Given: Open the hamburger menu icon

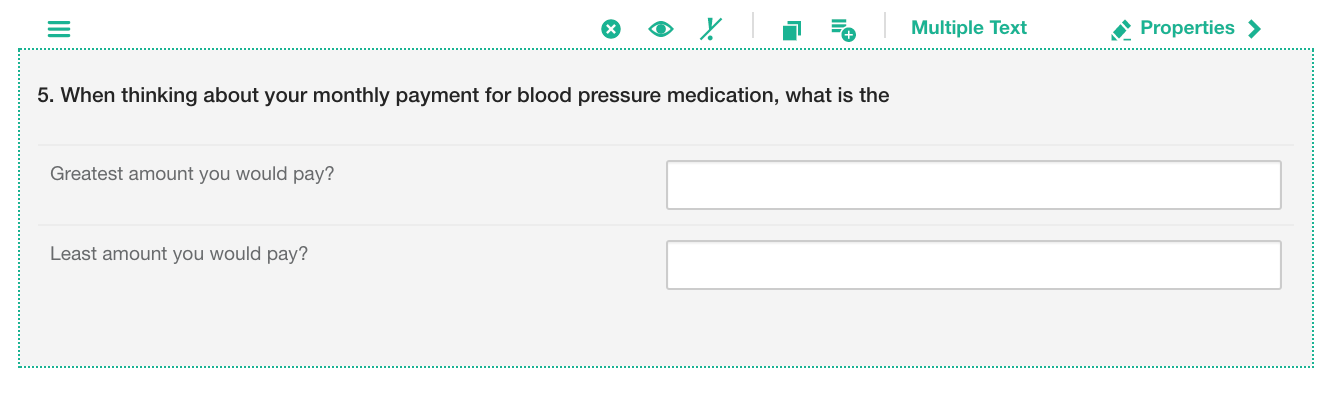Looking at the screenshot, I should click(x=59, y=29).
